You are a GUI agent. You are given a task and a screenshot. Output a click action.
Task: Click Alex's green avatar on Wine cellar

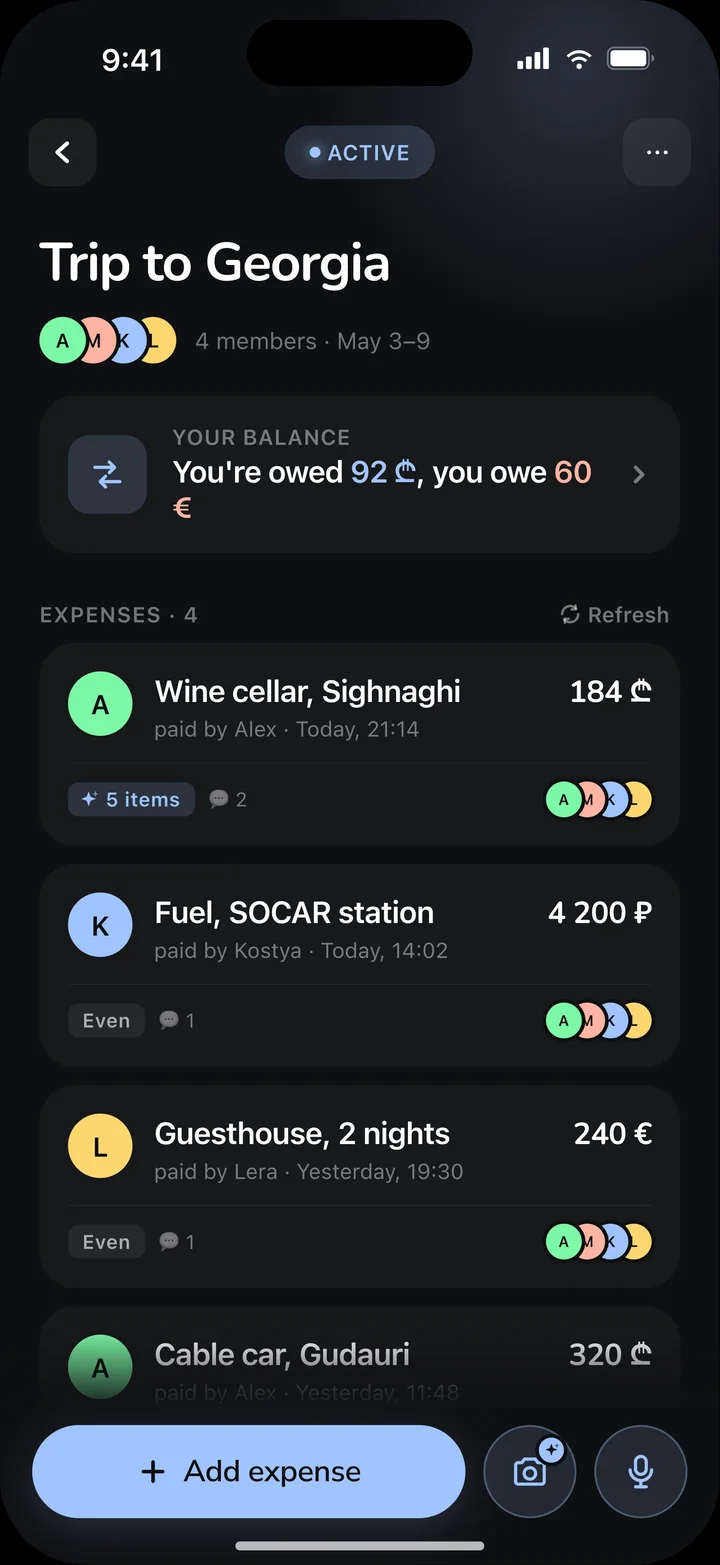(x=100, y=704)
